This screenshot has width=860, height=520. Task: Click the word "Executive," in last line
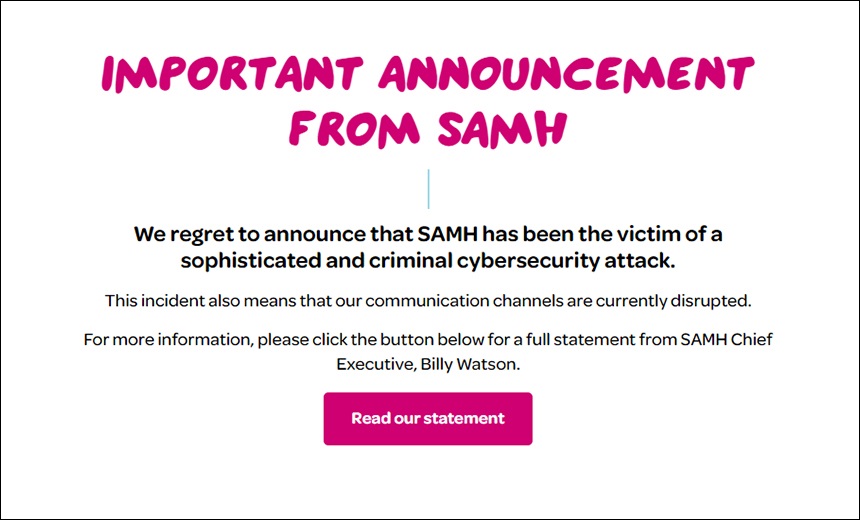tap(376, 365)
